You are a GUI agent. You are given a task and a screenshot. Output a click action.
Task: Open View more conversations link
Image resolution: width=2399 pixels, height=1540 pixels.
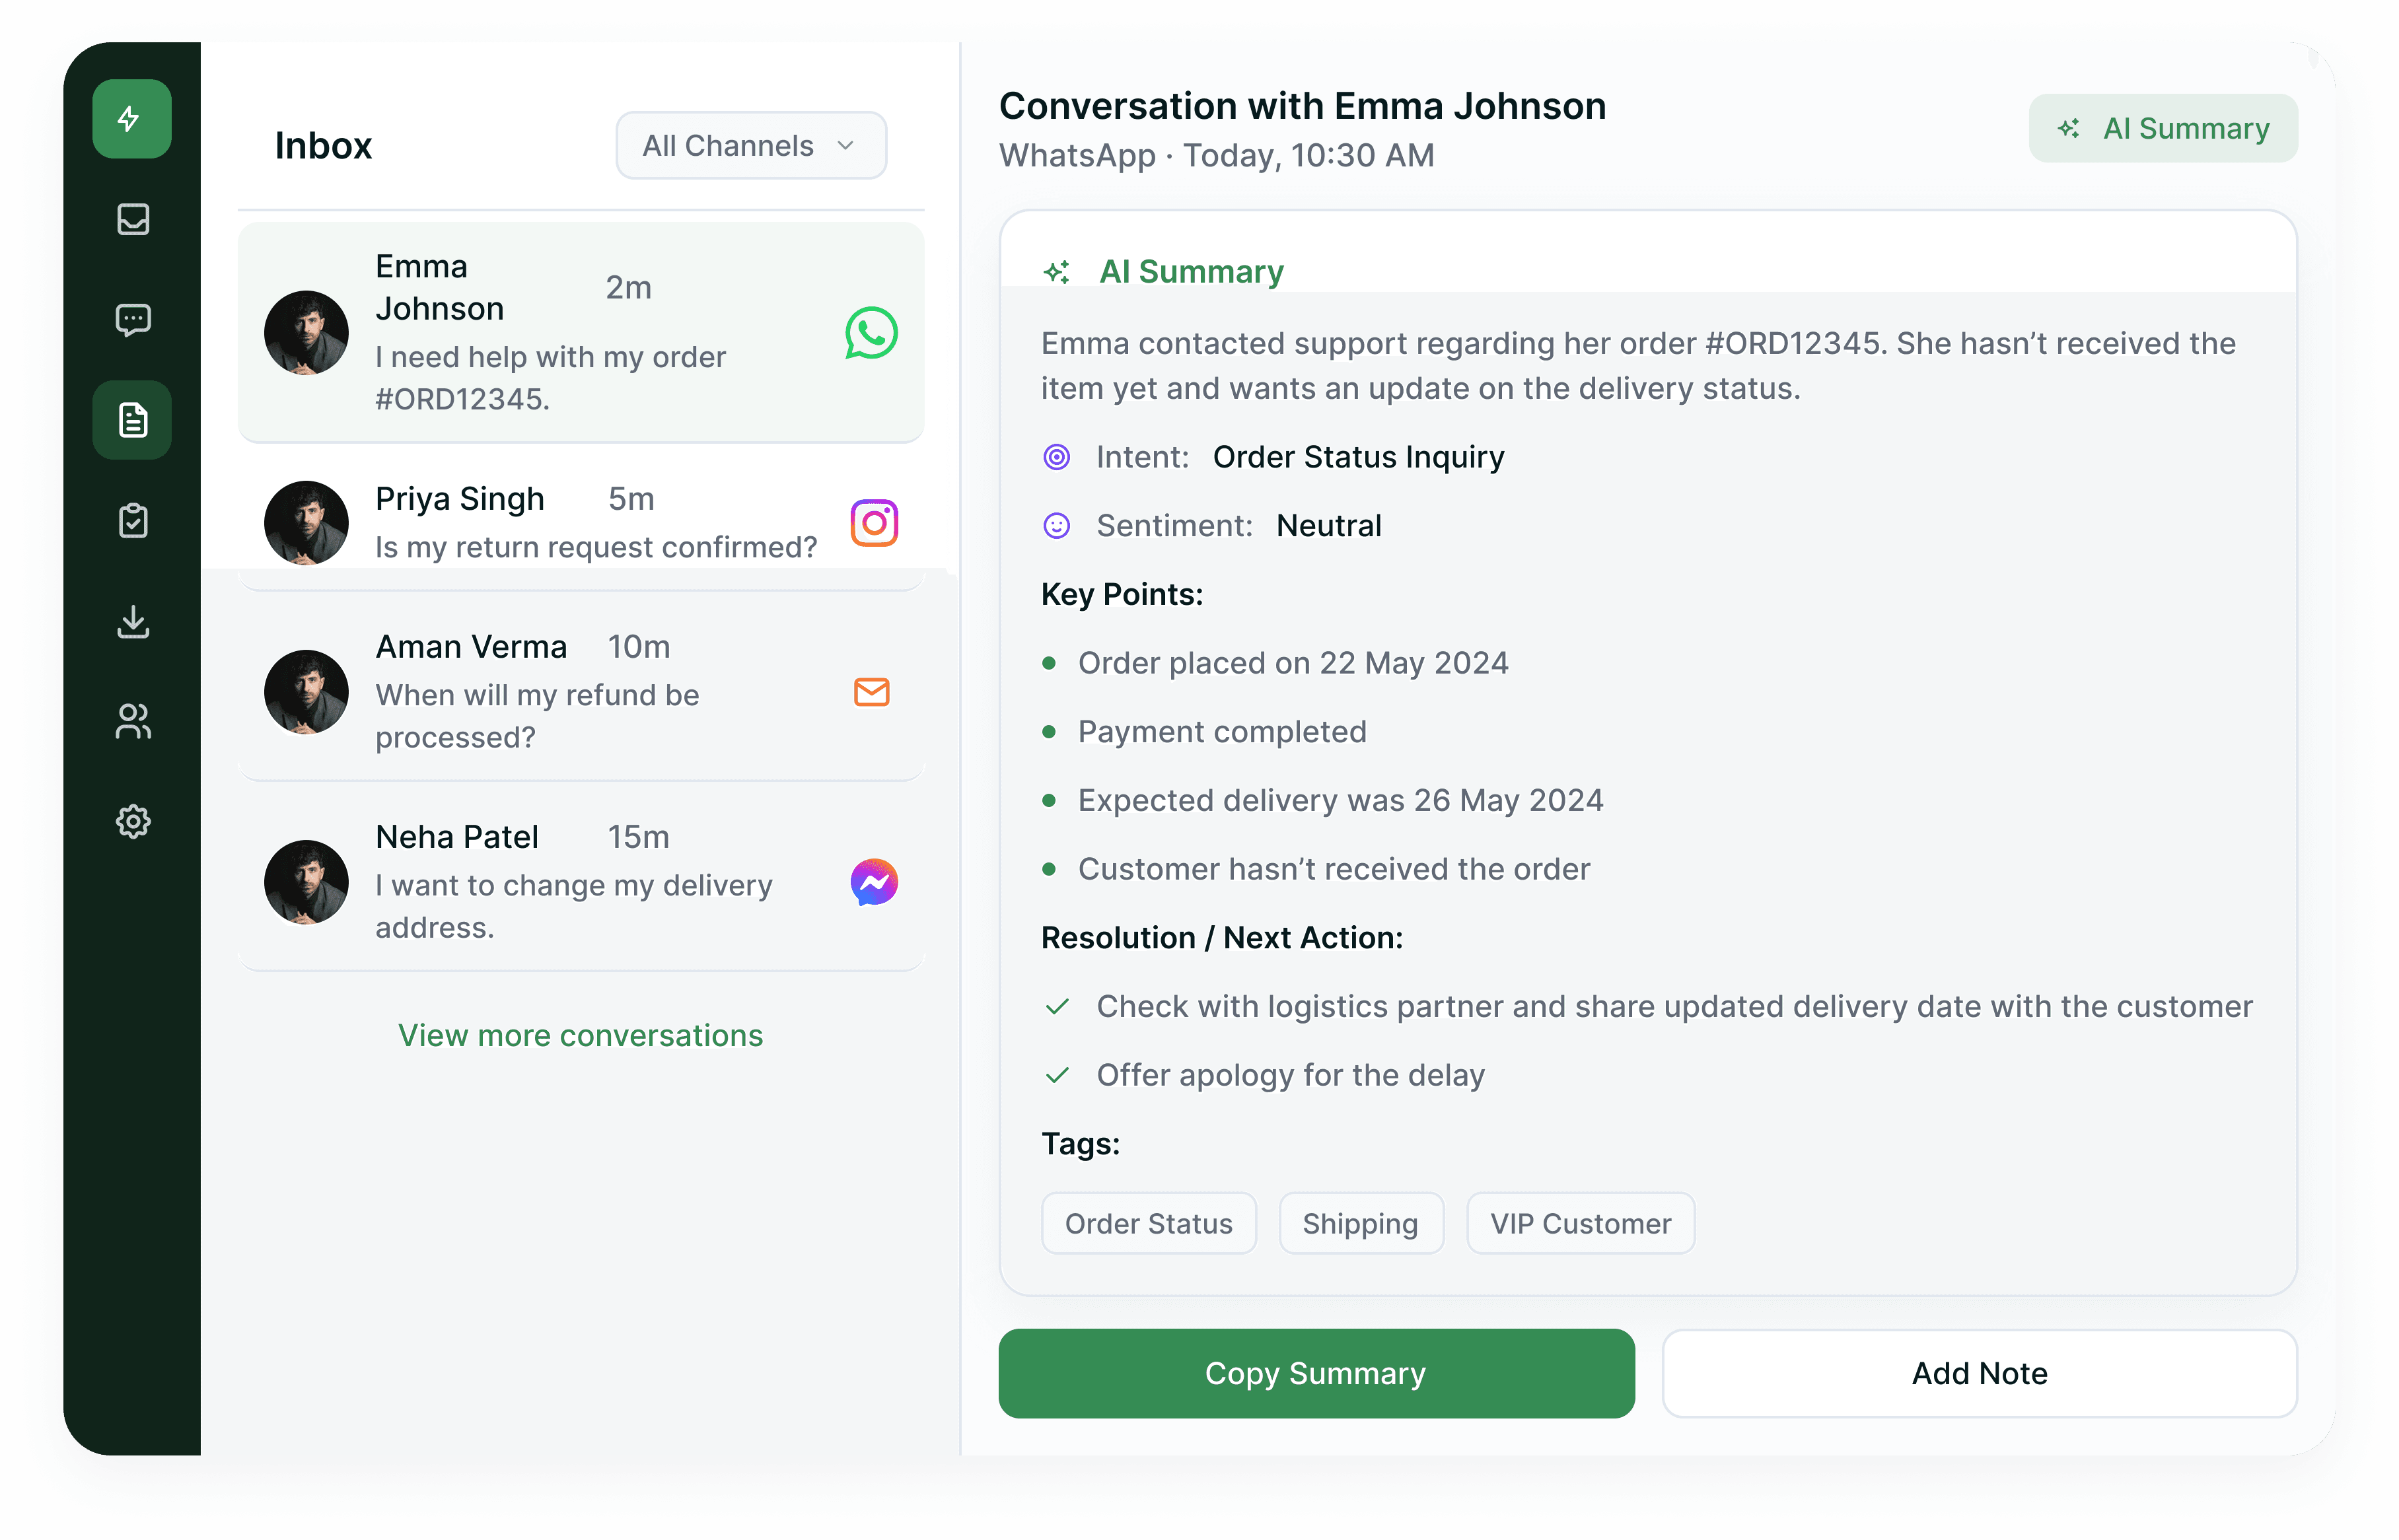[x=580, y=1035]
